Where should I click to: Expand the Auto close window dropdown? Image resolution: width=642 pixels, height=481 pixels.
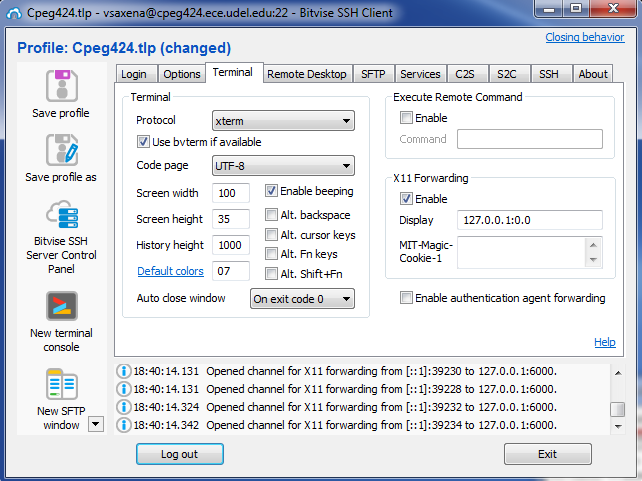pyautogui.click(x=301, y=298)
